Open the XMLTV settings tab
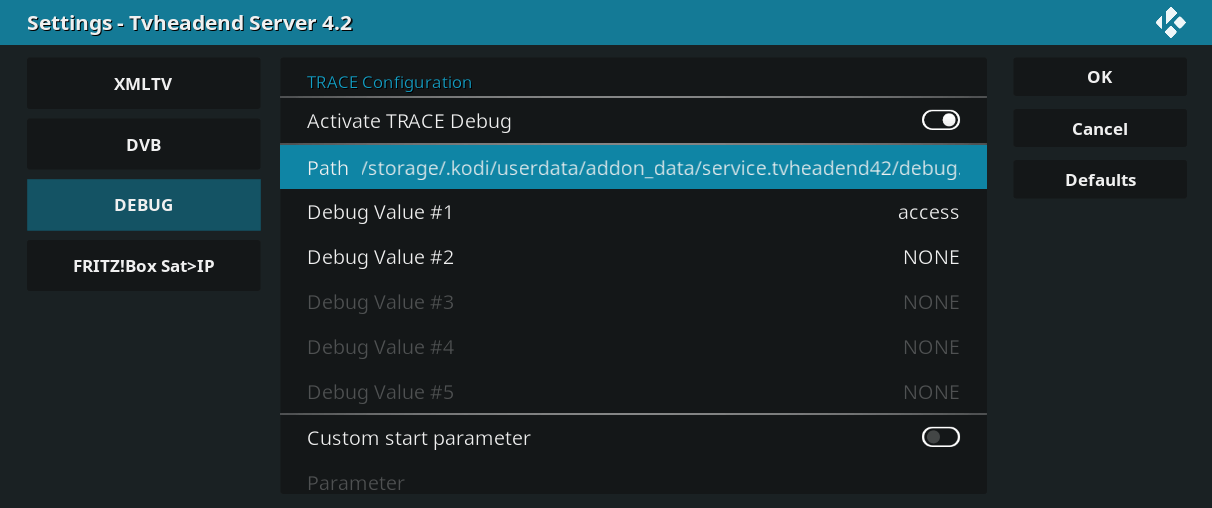The width and height of the screenshot is (1212, 508). (143, 84)
